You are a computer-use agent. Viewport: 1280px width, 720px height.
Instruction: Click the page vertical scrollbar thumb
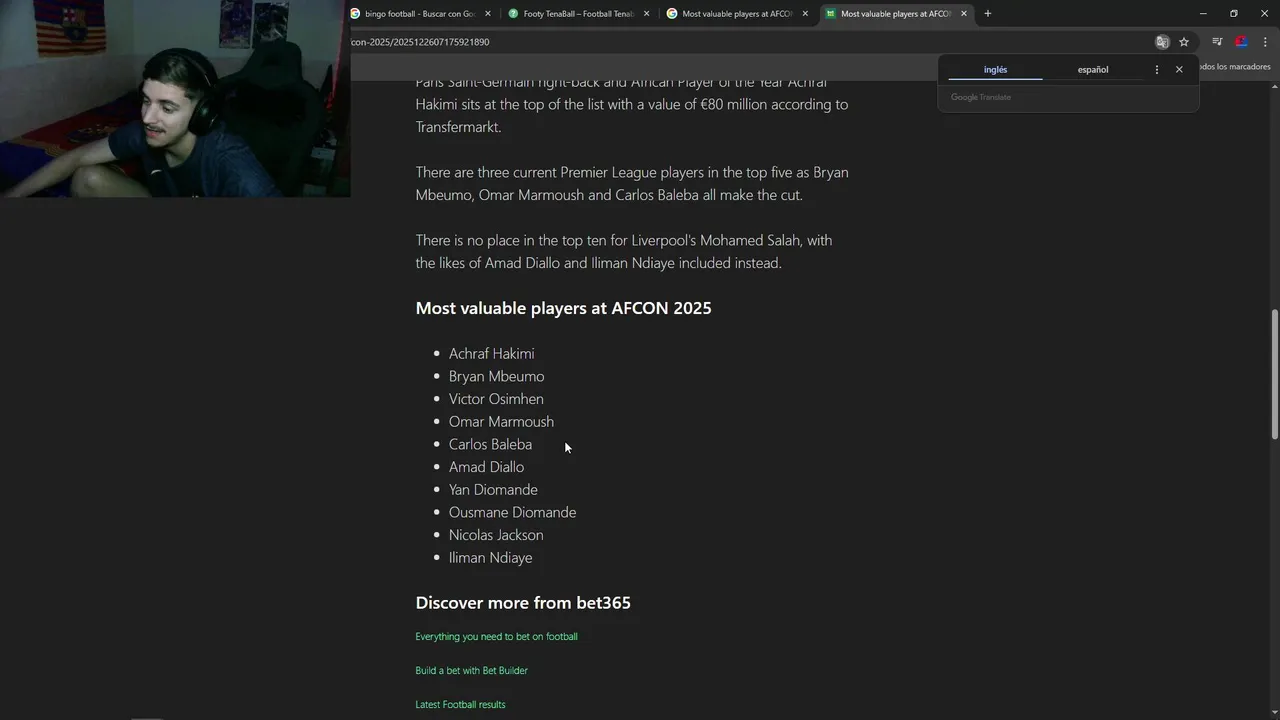(x=1274, y=374)
